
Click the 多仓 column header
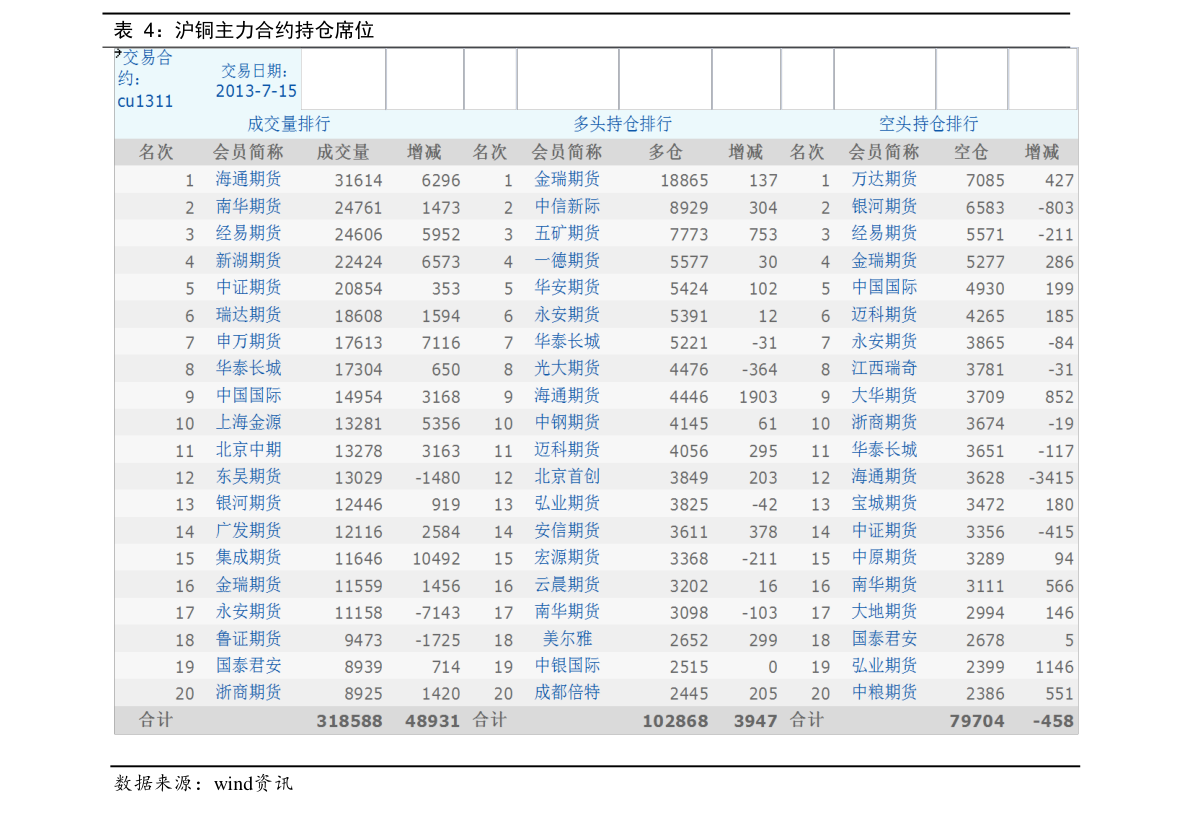click(x=665, y=152)
